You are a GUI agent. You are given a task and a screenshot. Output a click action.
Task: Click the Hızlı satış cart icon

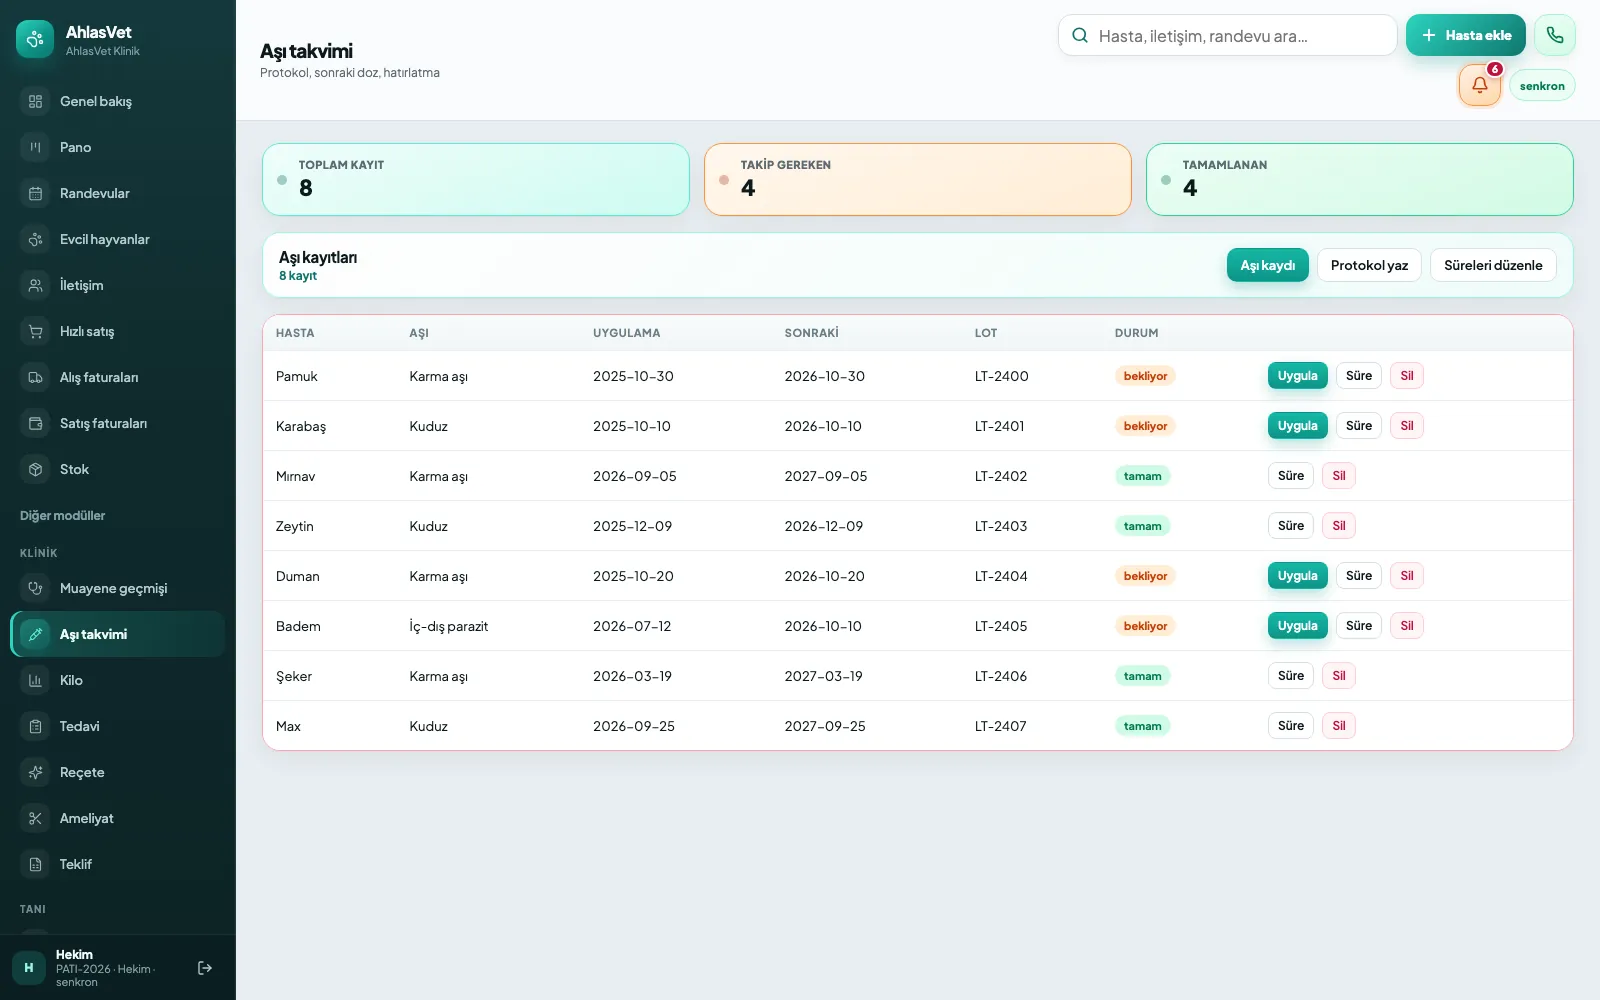(35, 331)
